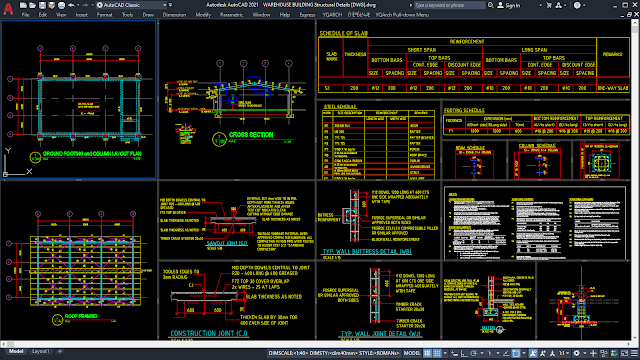Screen dimensions: 640x360
Task: Open the YQARCH menu
Action: 332,15
